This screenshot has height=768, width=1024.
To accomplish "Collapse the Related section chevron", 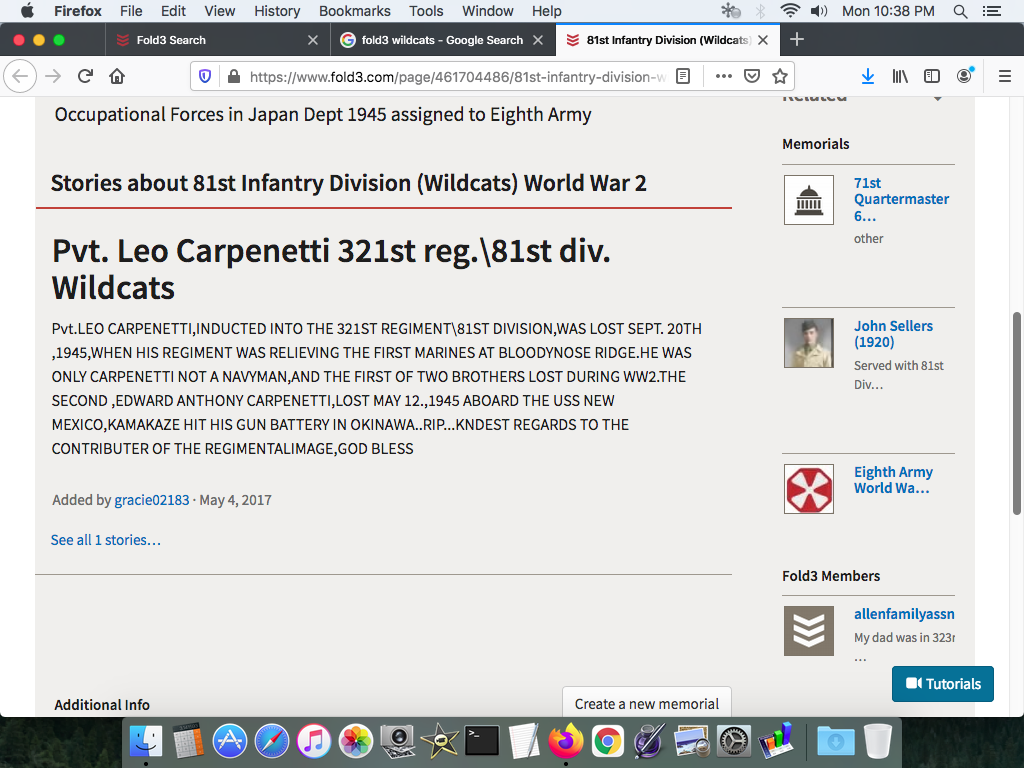I will click(x=937, y=97).
